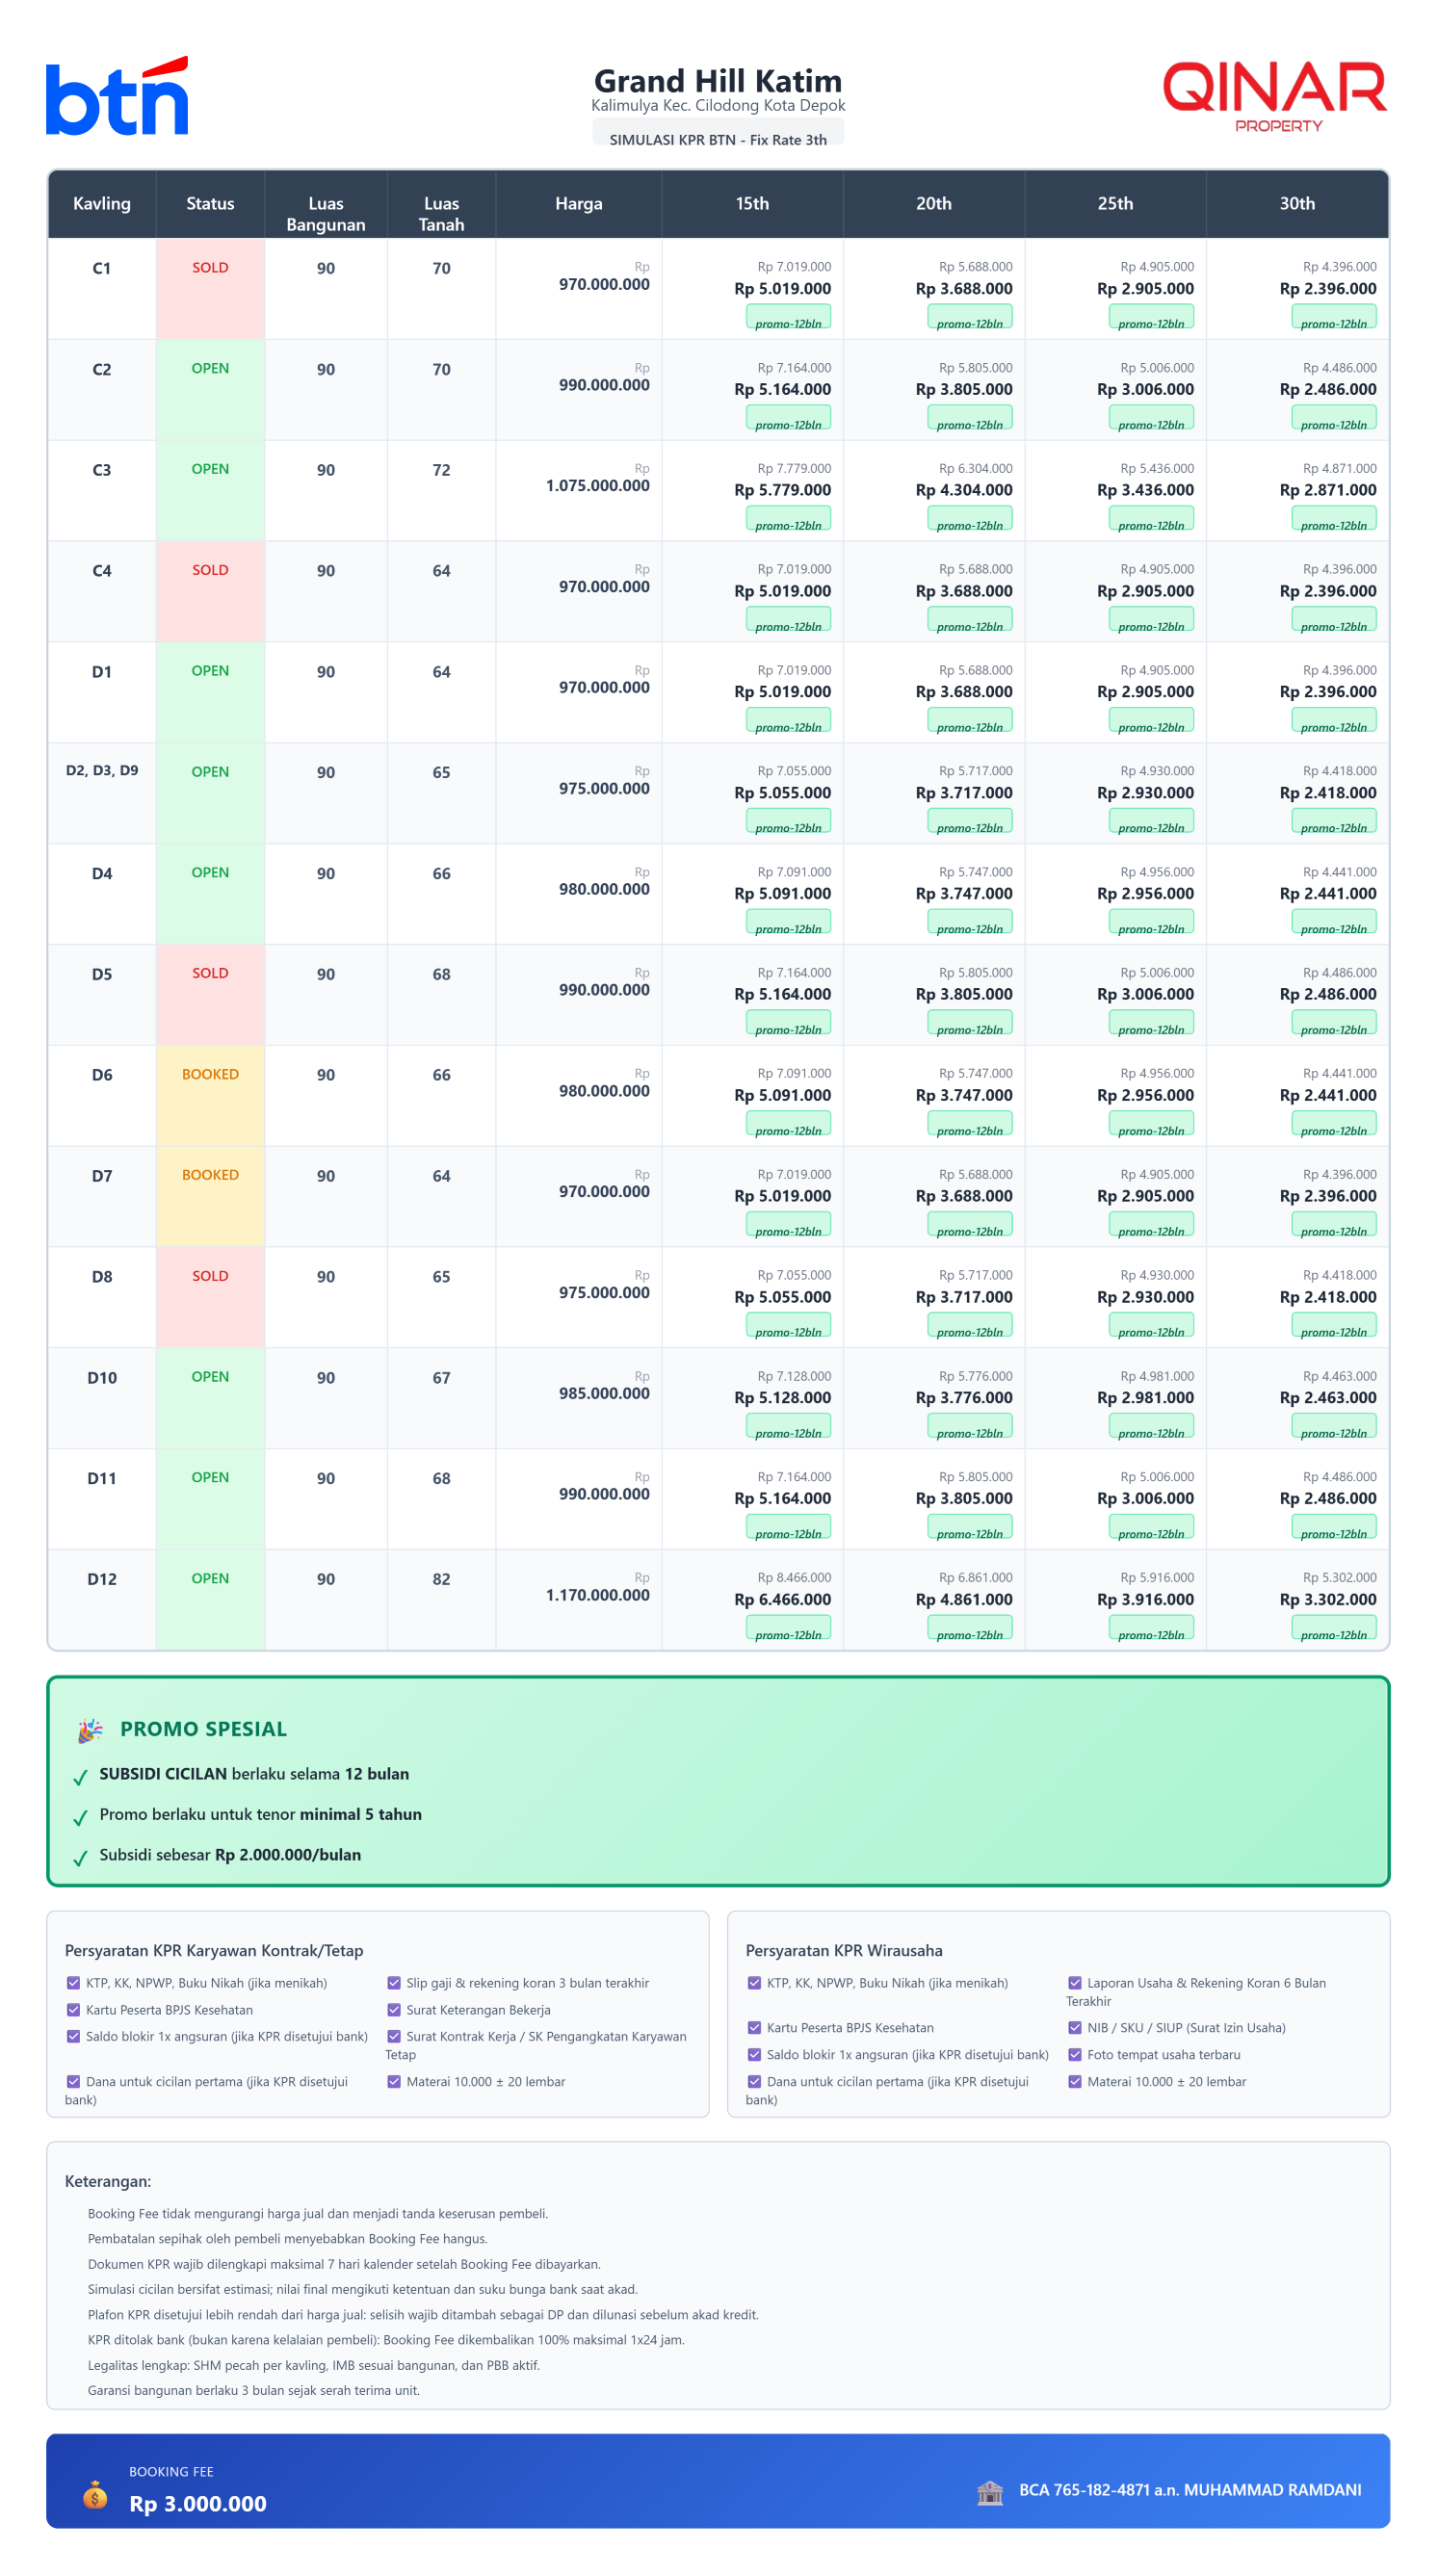The width and height of the screenshot is (1438, 2576).
Task: Click the money bag icon near Booking Fee
Action: [95, 2494]
